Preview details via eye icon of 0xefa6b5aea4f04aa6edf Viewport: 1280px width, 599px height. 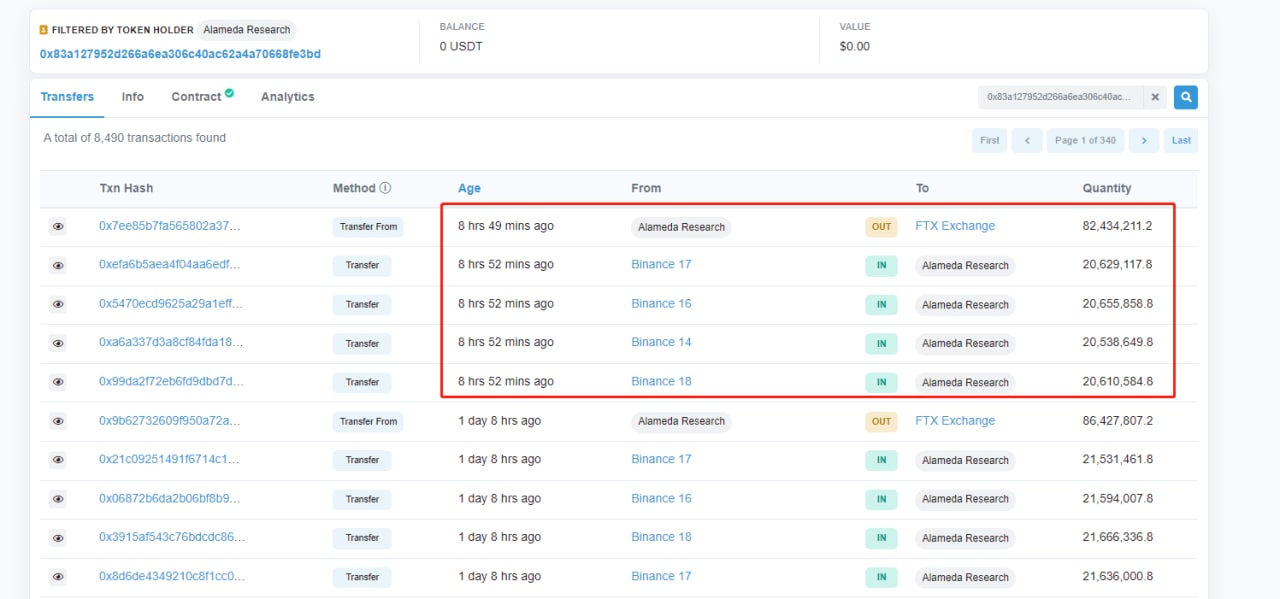pyautogui.click(x=58, y=266)
